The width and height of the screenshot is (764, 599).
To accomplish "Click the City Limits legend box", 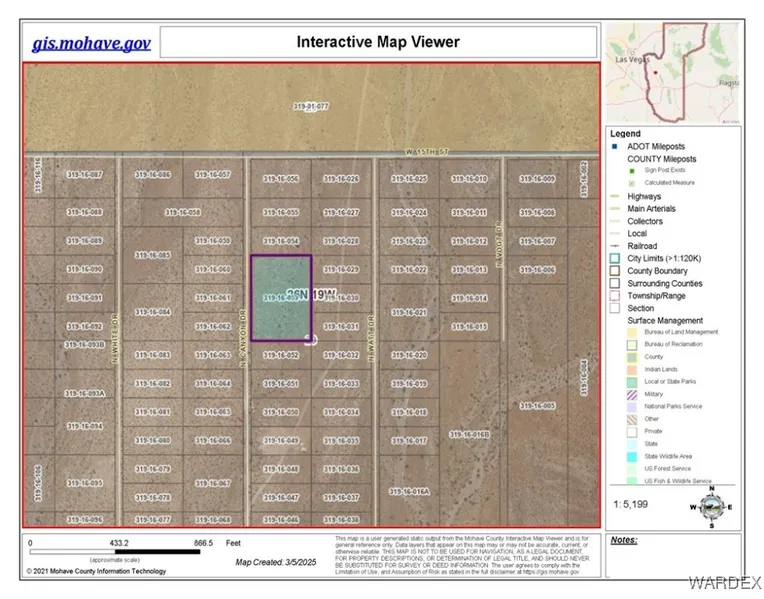I will click(x=616, y=258).
